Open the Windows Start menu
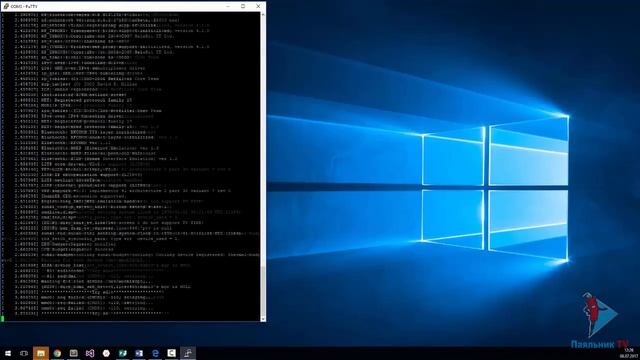Image resolution: width=640 pixels, height=360 pixels. (8, 353)
